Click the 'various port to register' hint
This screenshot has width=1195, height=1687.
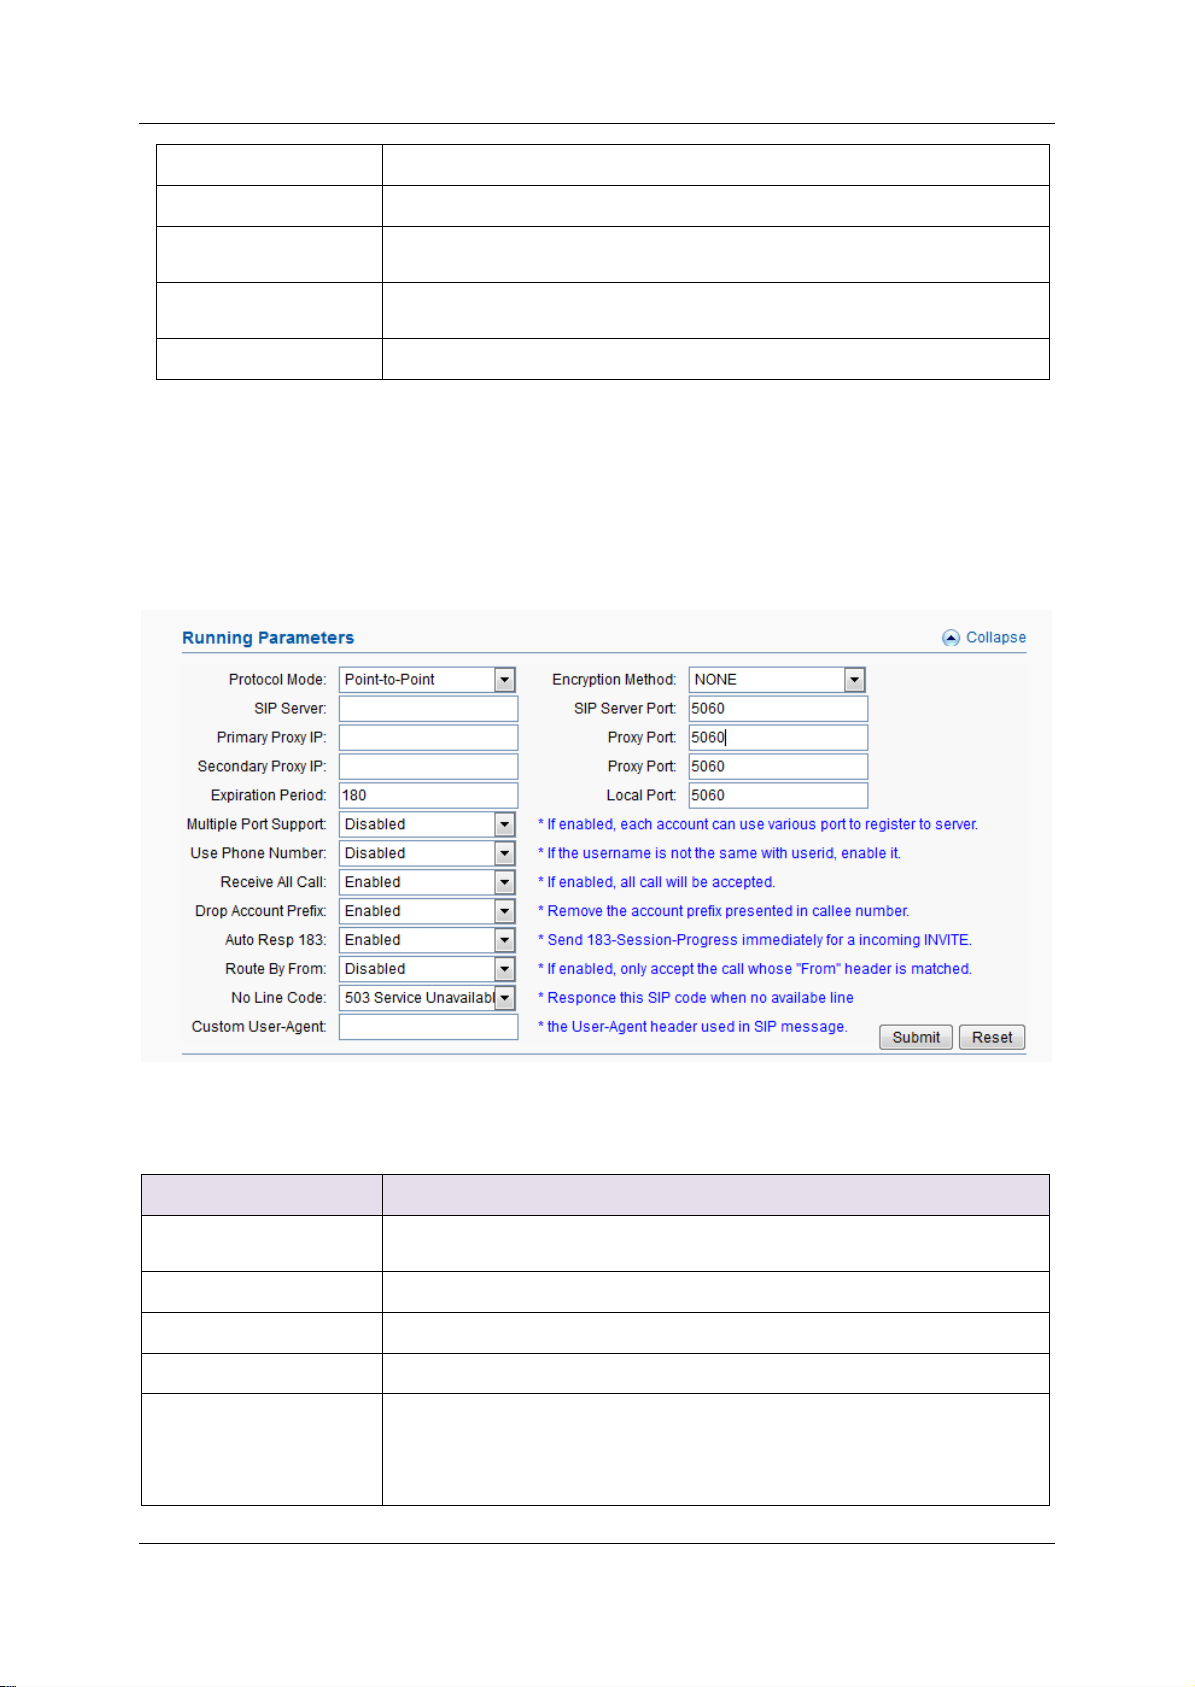point(758,825)
